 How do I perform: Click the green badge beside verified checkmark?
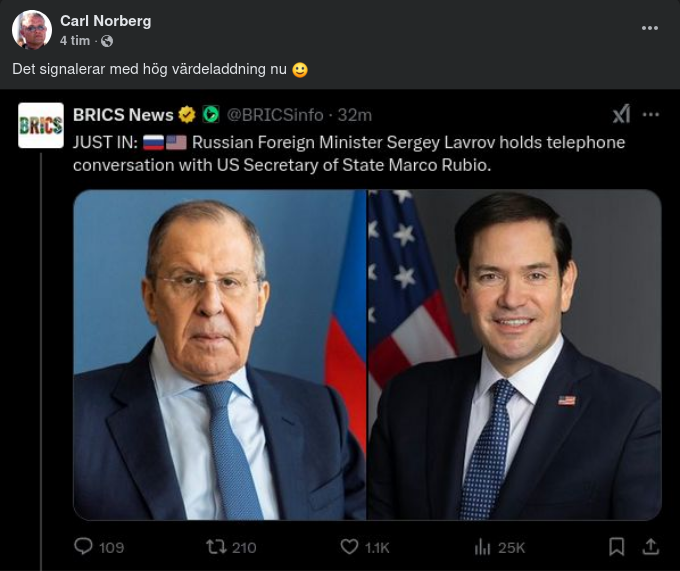(210, 115)
